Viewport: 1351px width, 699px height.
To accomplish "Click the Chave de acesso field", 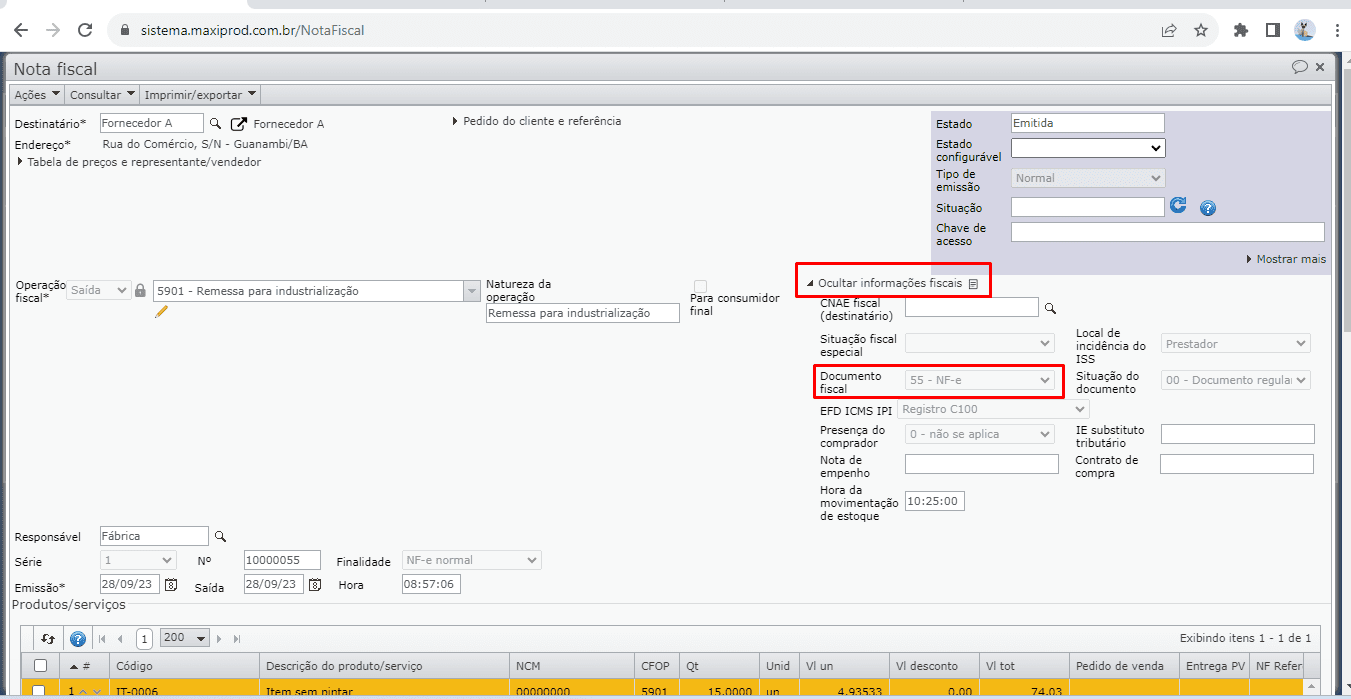I will coord(1167,232).
